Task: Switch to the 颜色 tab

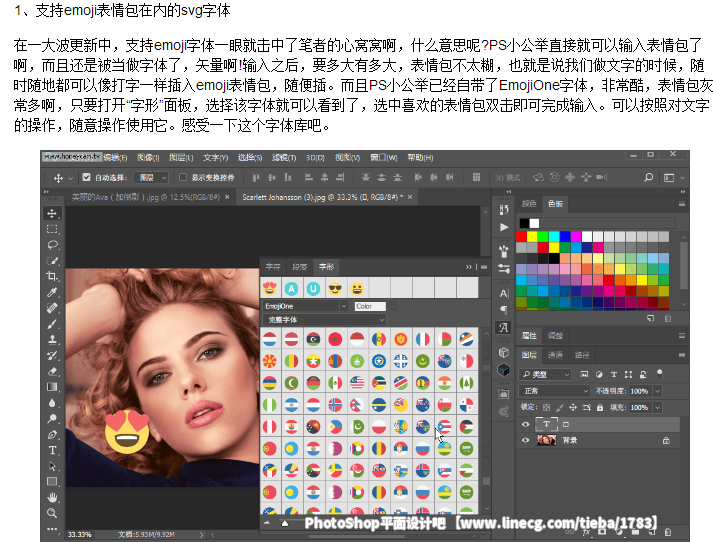Action: pos(529,204)
